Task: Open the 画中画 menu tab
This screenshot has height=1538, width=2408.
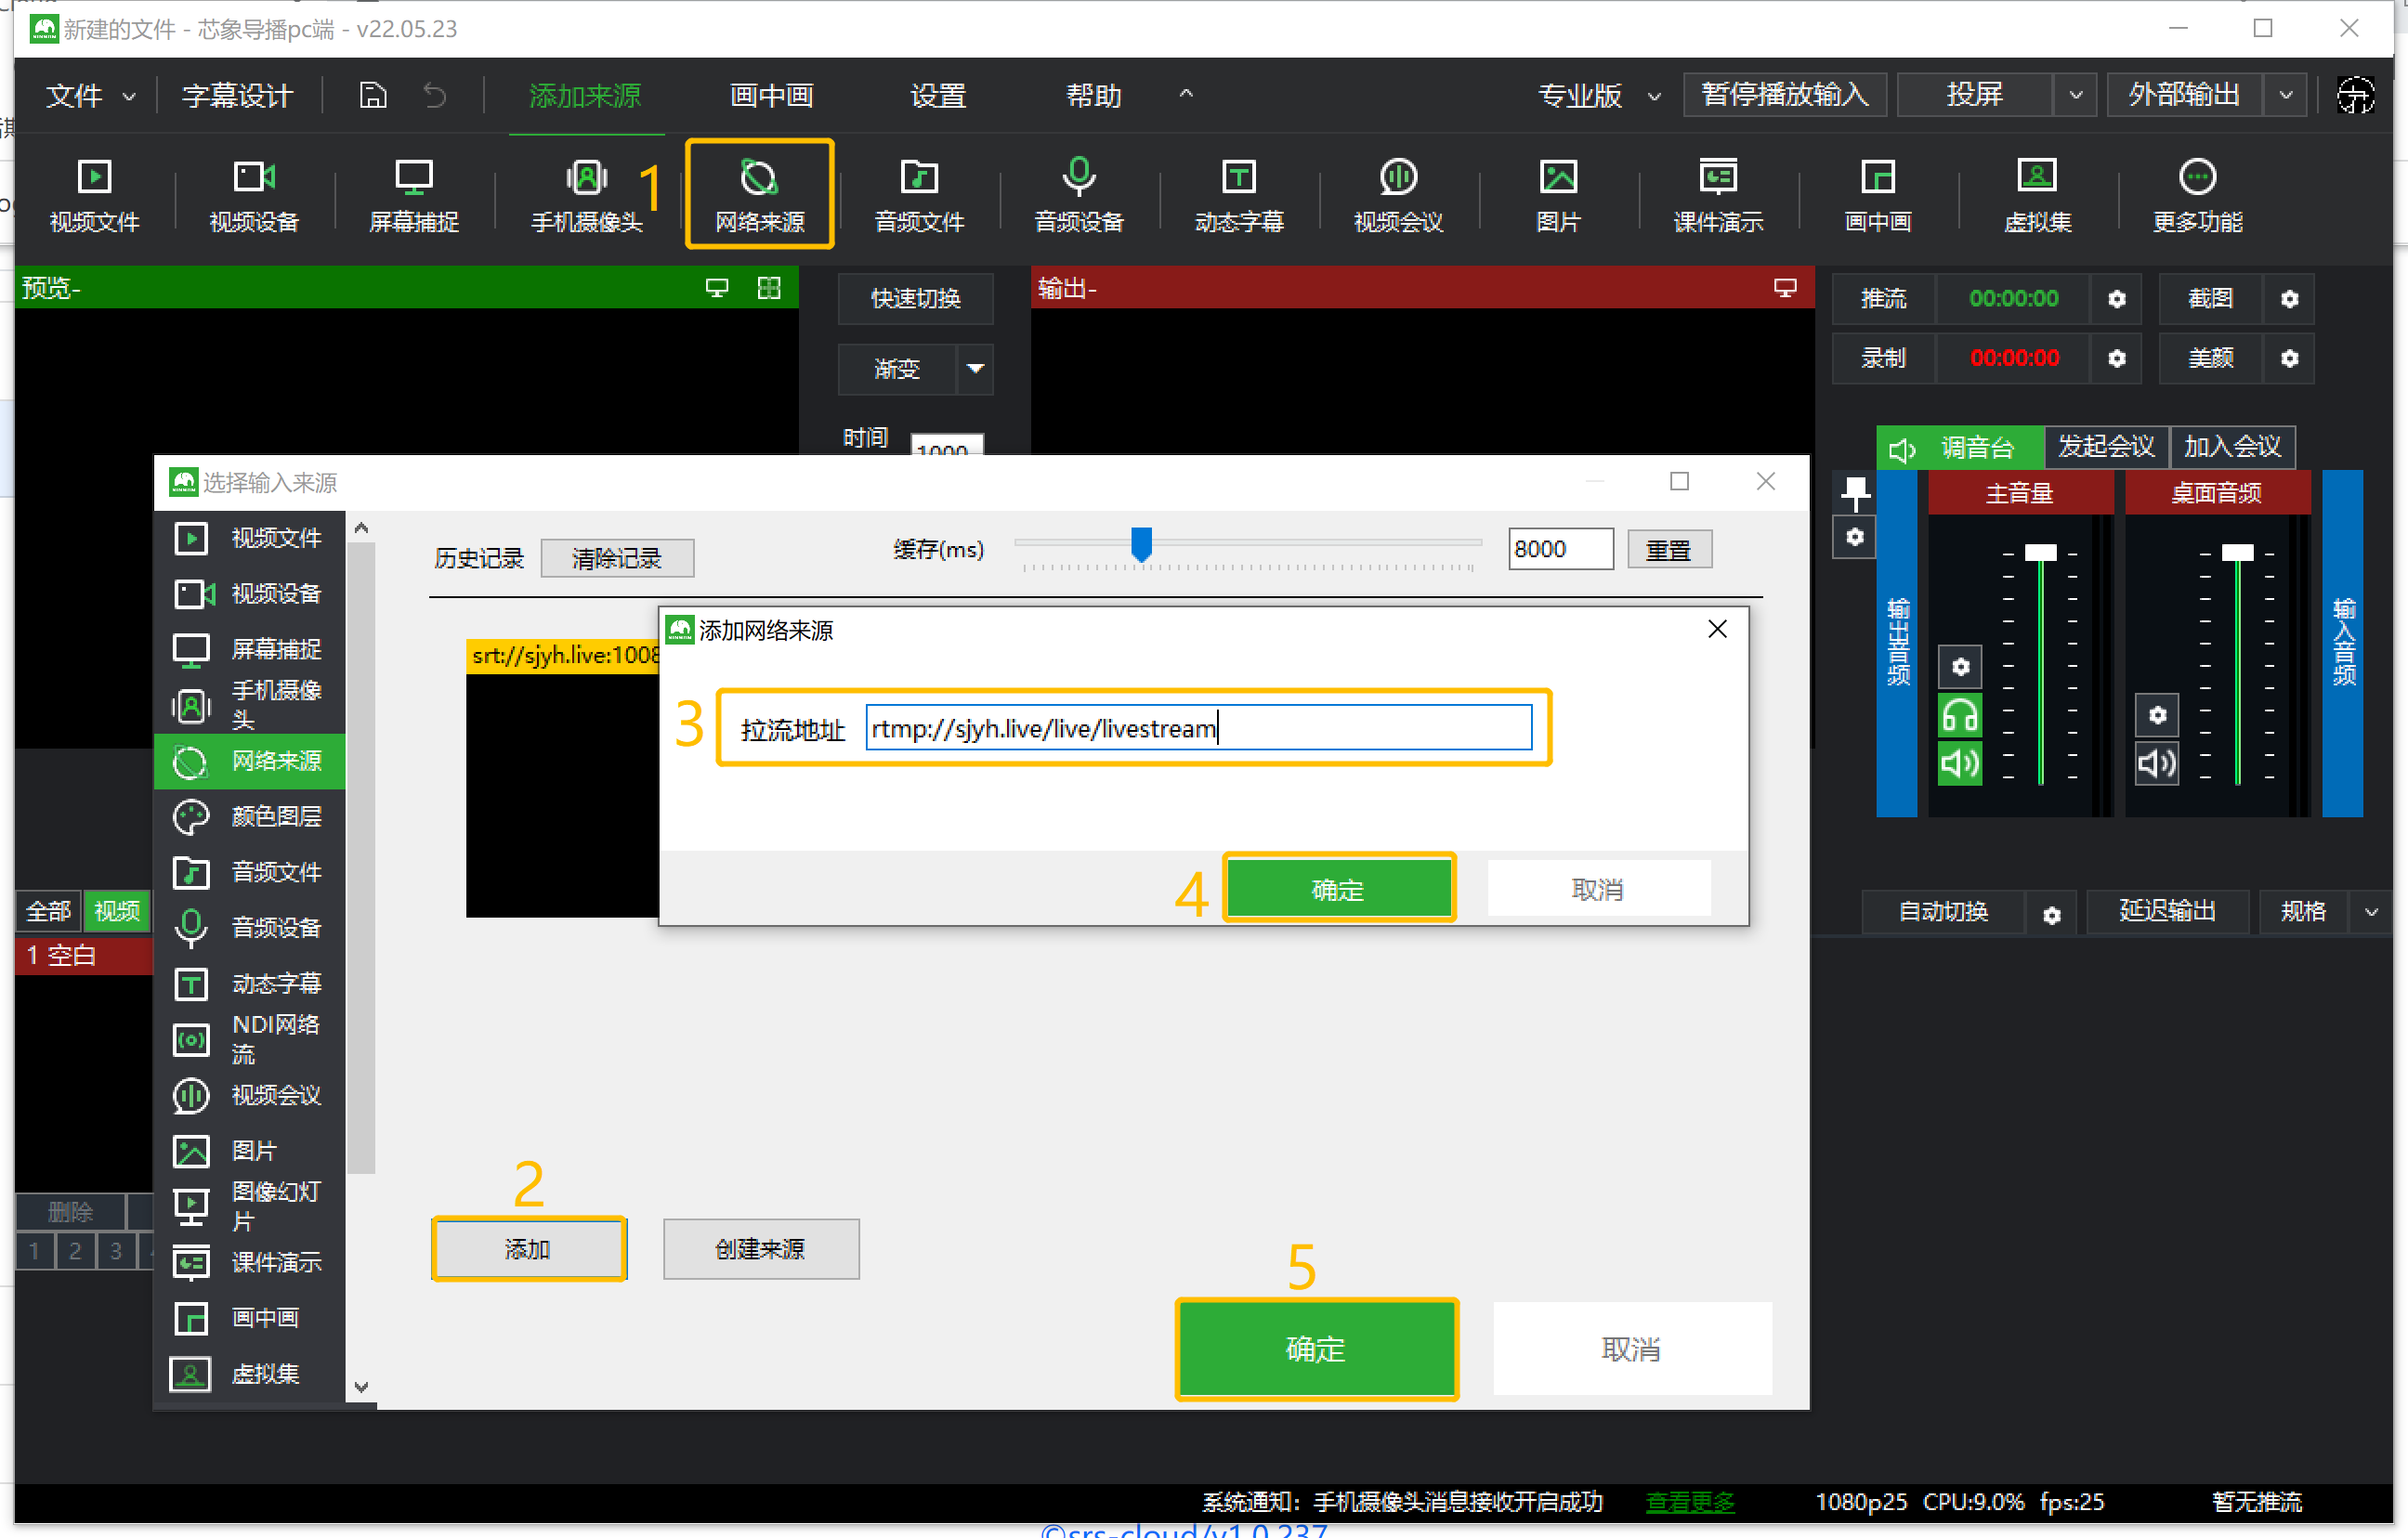Action: pyautogui.click(x=771, y=95)
